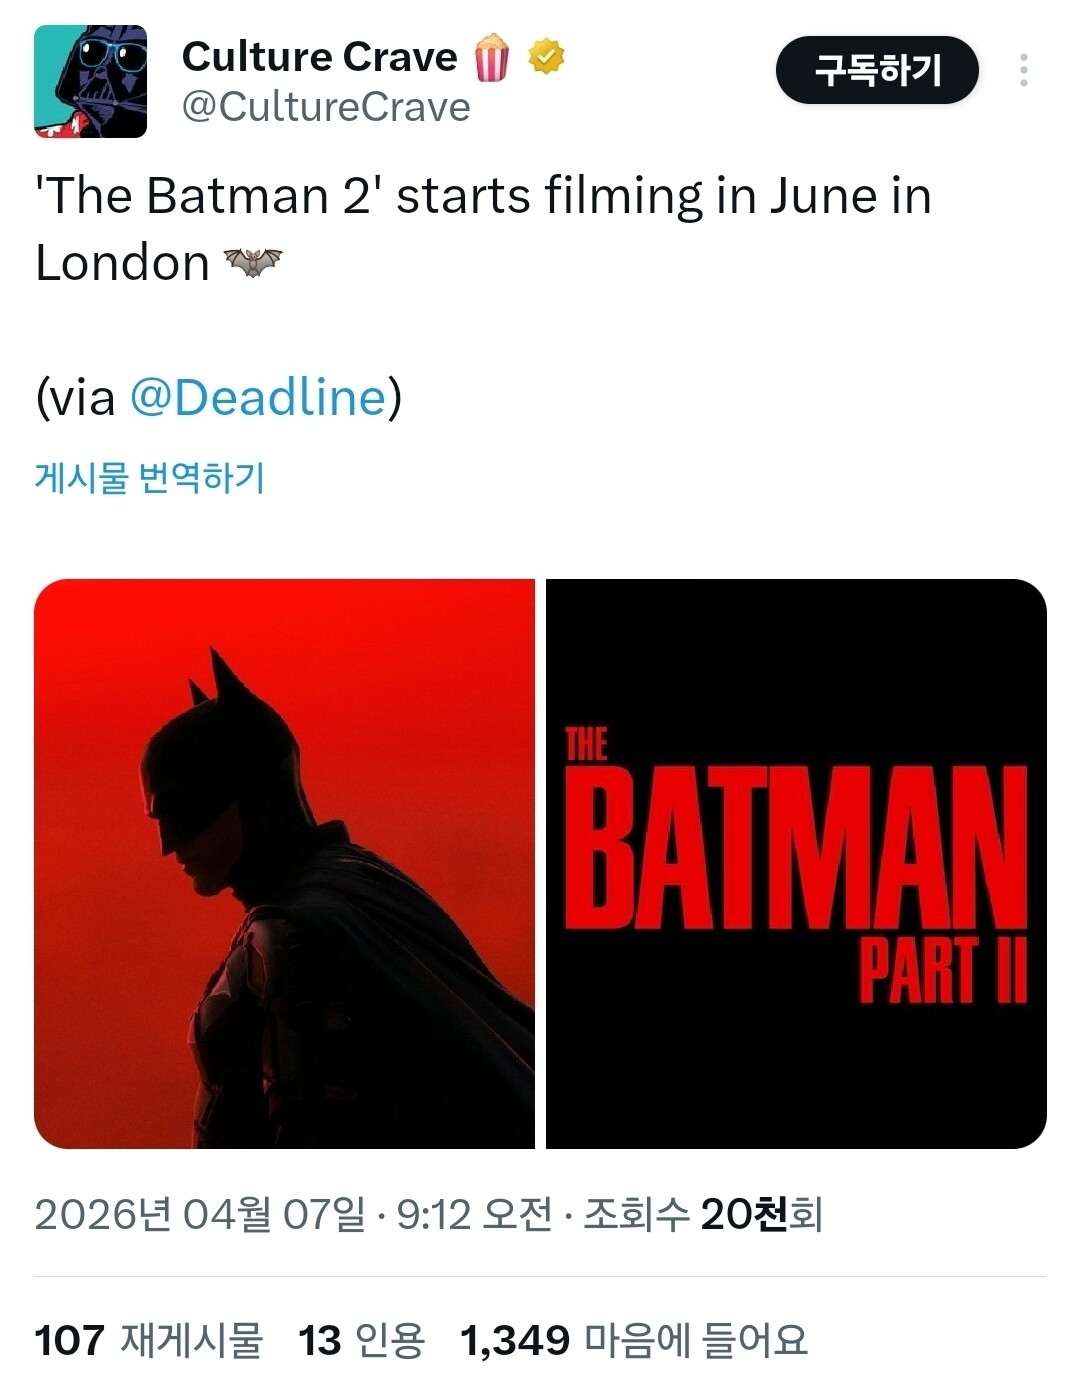View the 1,349 마음에 들어요 likes list

(633, 1340)
